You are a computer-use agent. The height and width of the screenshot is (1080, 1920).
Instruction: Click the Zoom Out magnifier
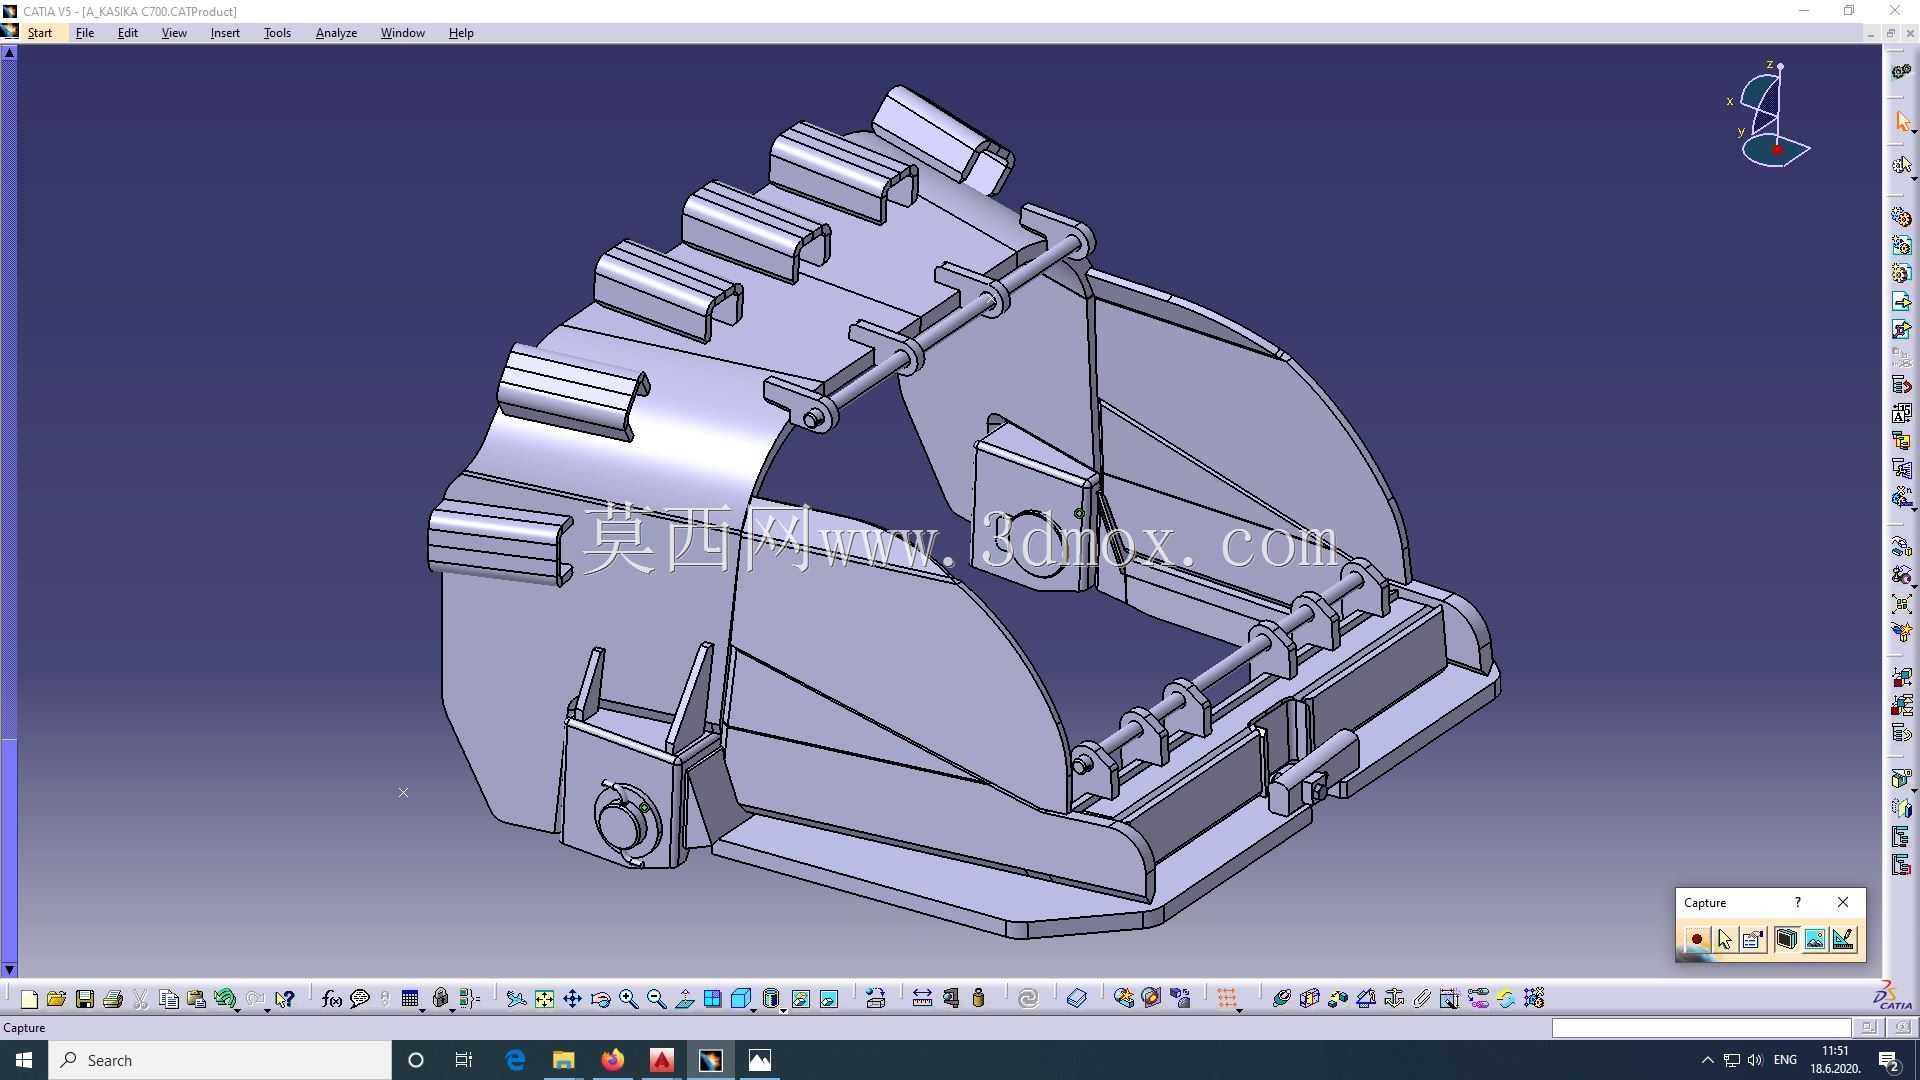pos(656,998)
